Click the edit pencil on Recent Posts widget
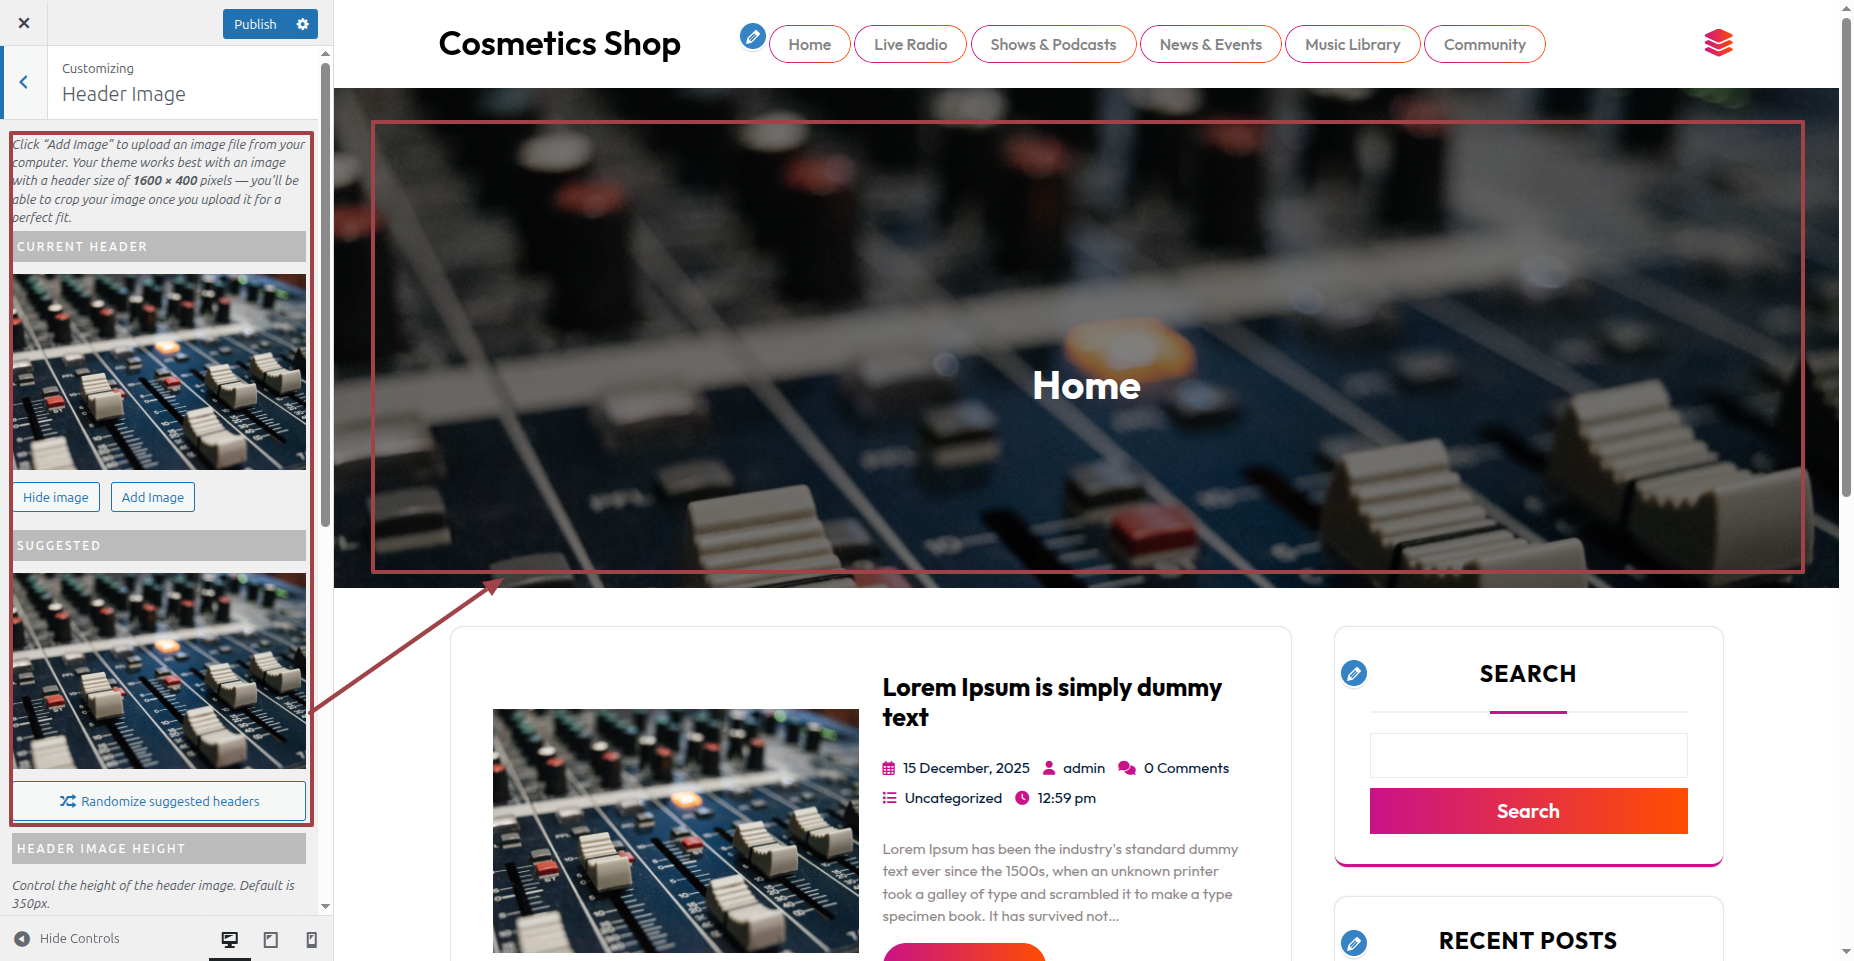Viewport: 1854px width, 961px height. point(1354,943)
